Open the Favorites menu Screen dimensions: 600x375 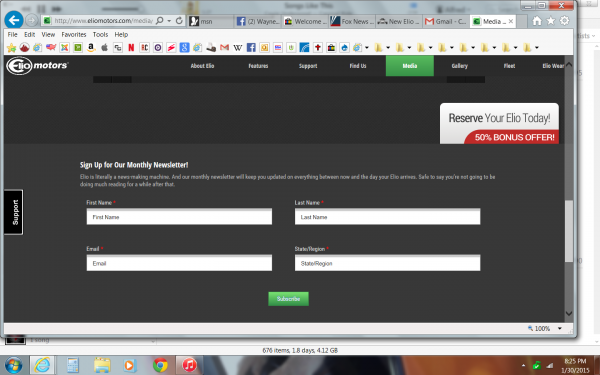coord(73,34)
